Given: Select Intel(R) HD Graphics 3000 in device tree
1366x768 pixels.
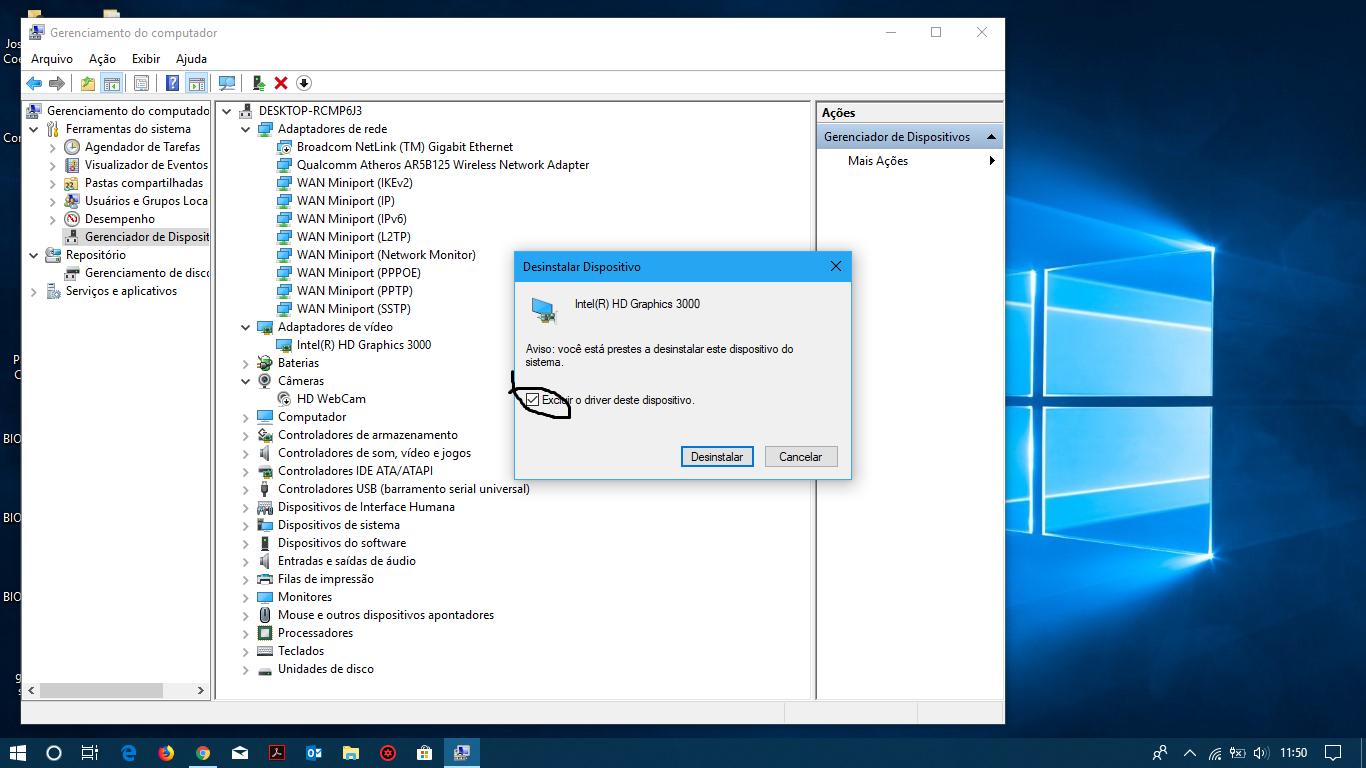Looking at the screenshot, I should 364,345.
